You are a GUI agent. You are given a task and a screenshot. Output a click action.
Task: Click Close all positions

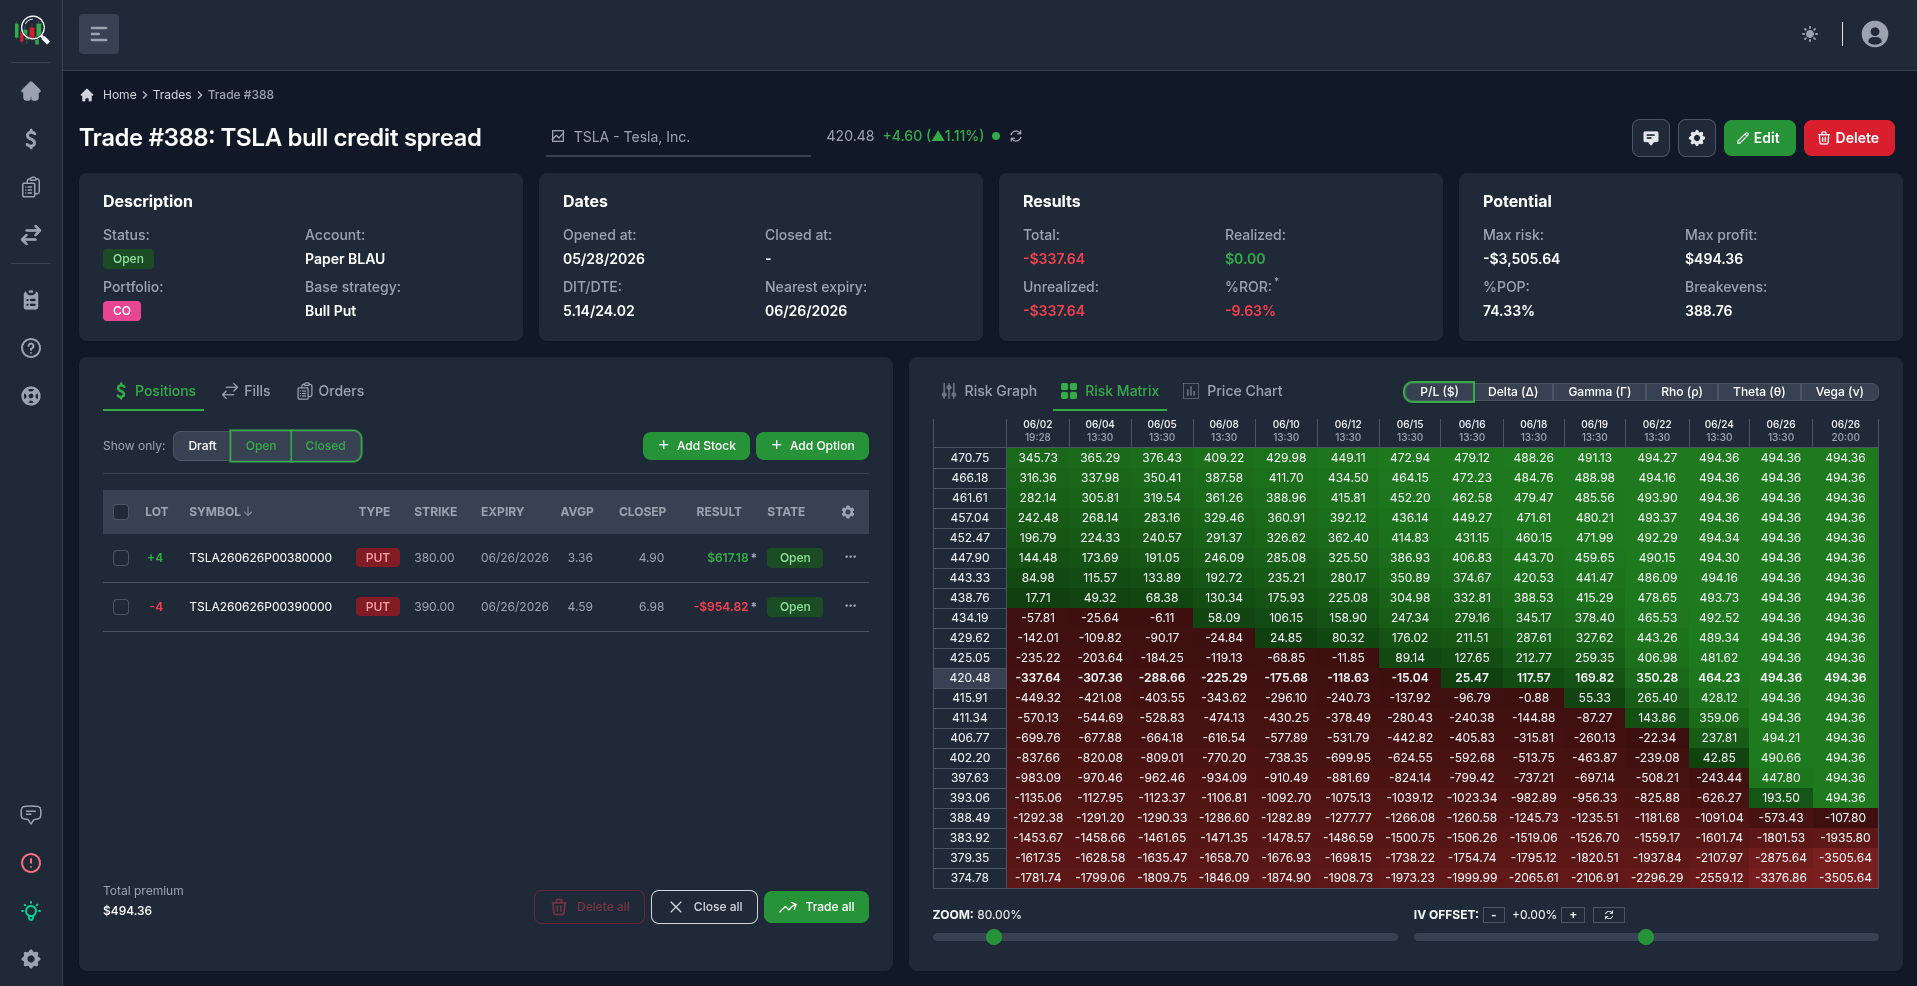point(704,907)
